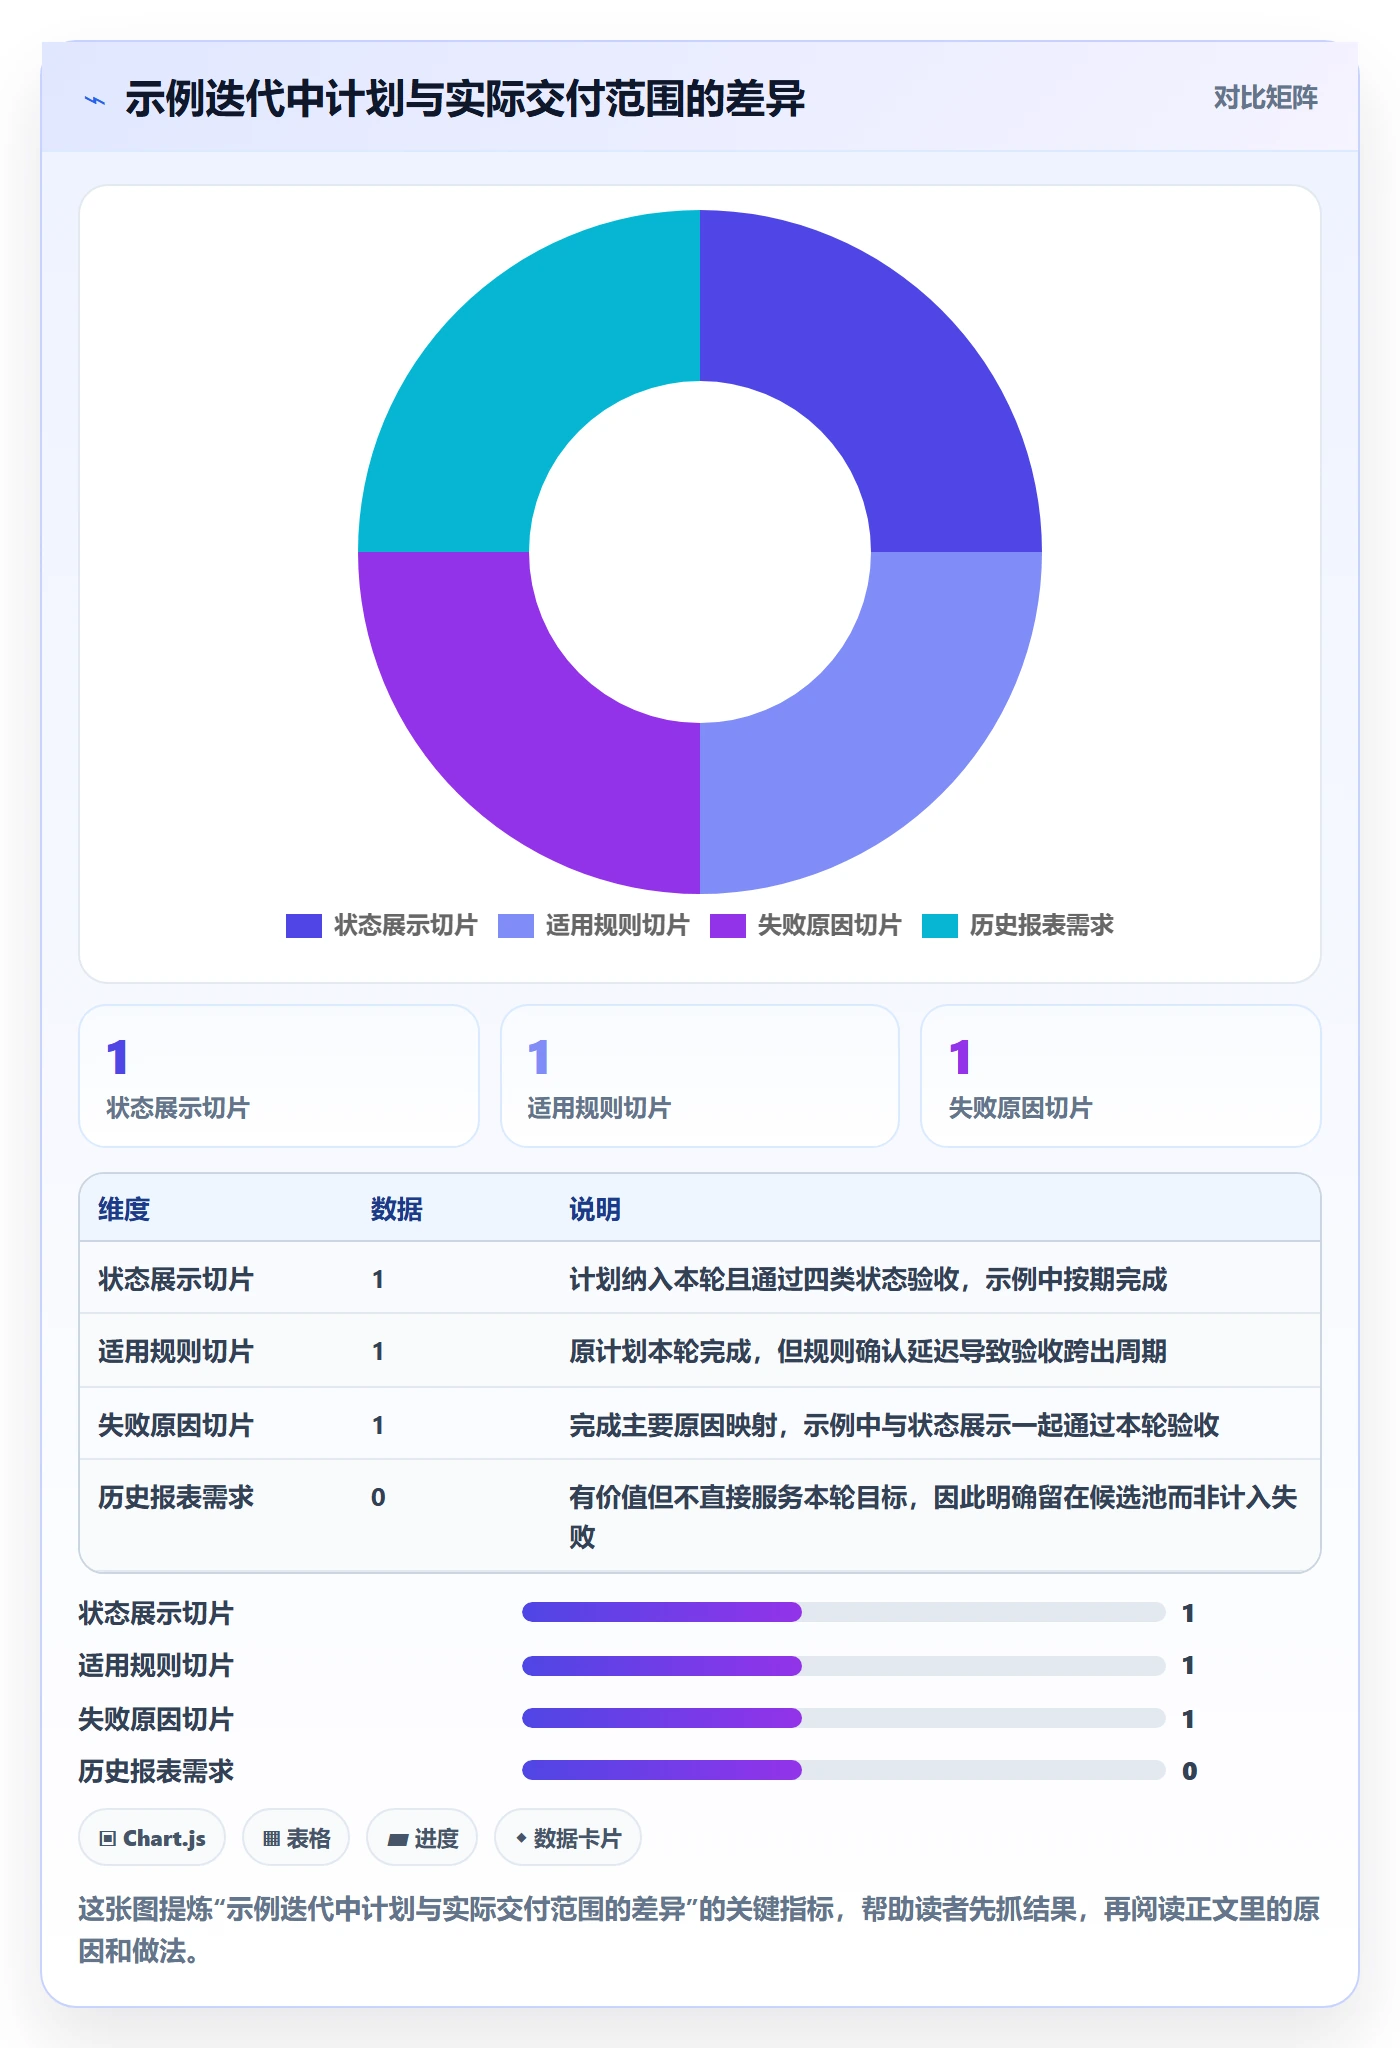Click the 说明 table column header
Viewport: 1400px width, 2048px height.
click(595, 1209)
